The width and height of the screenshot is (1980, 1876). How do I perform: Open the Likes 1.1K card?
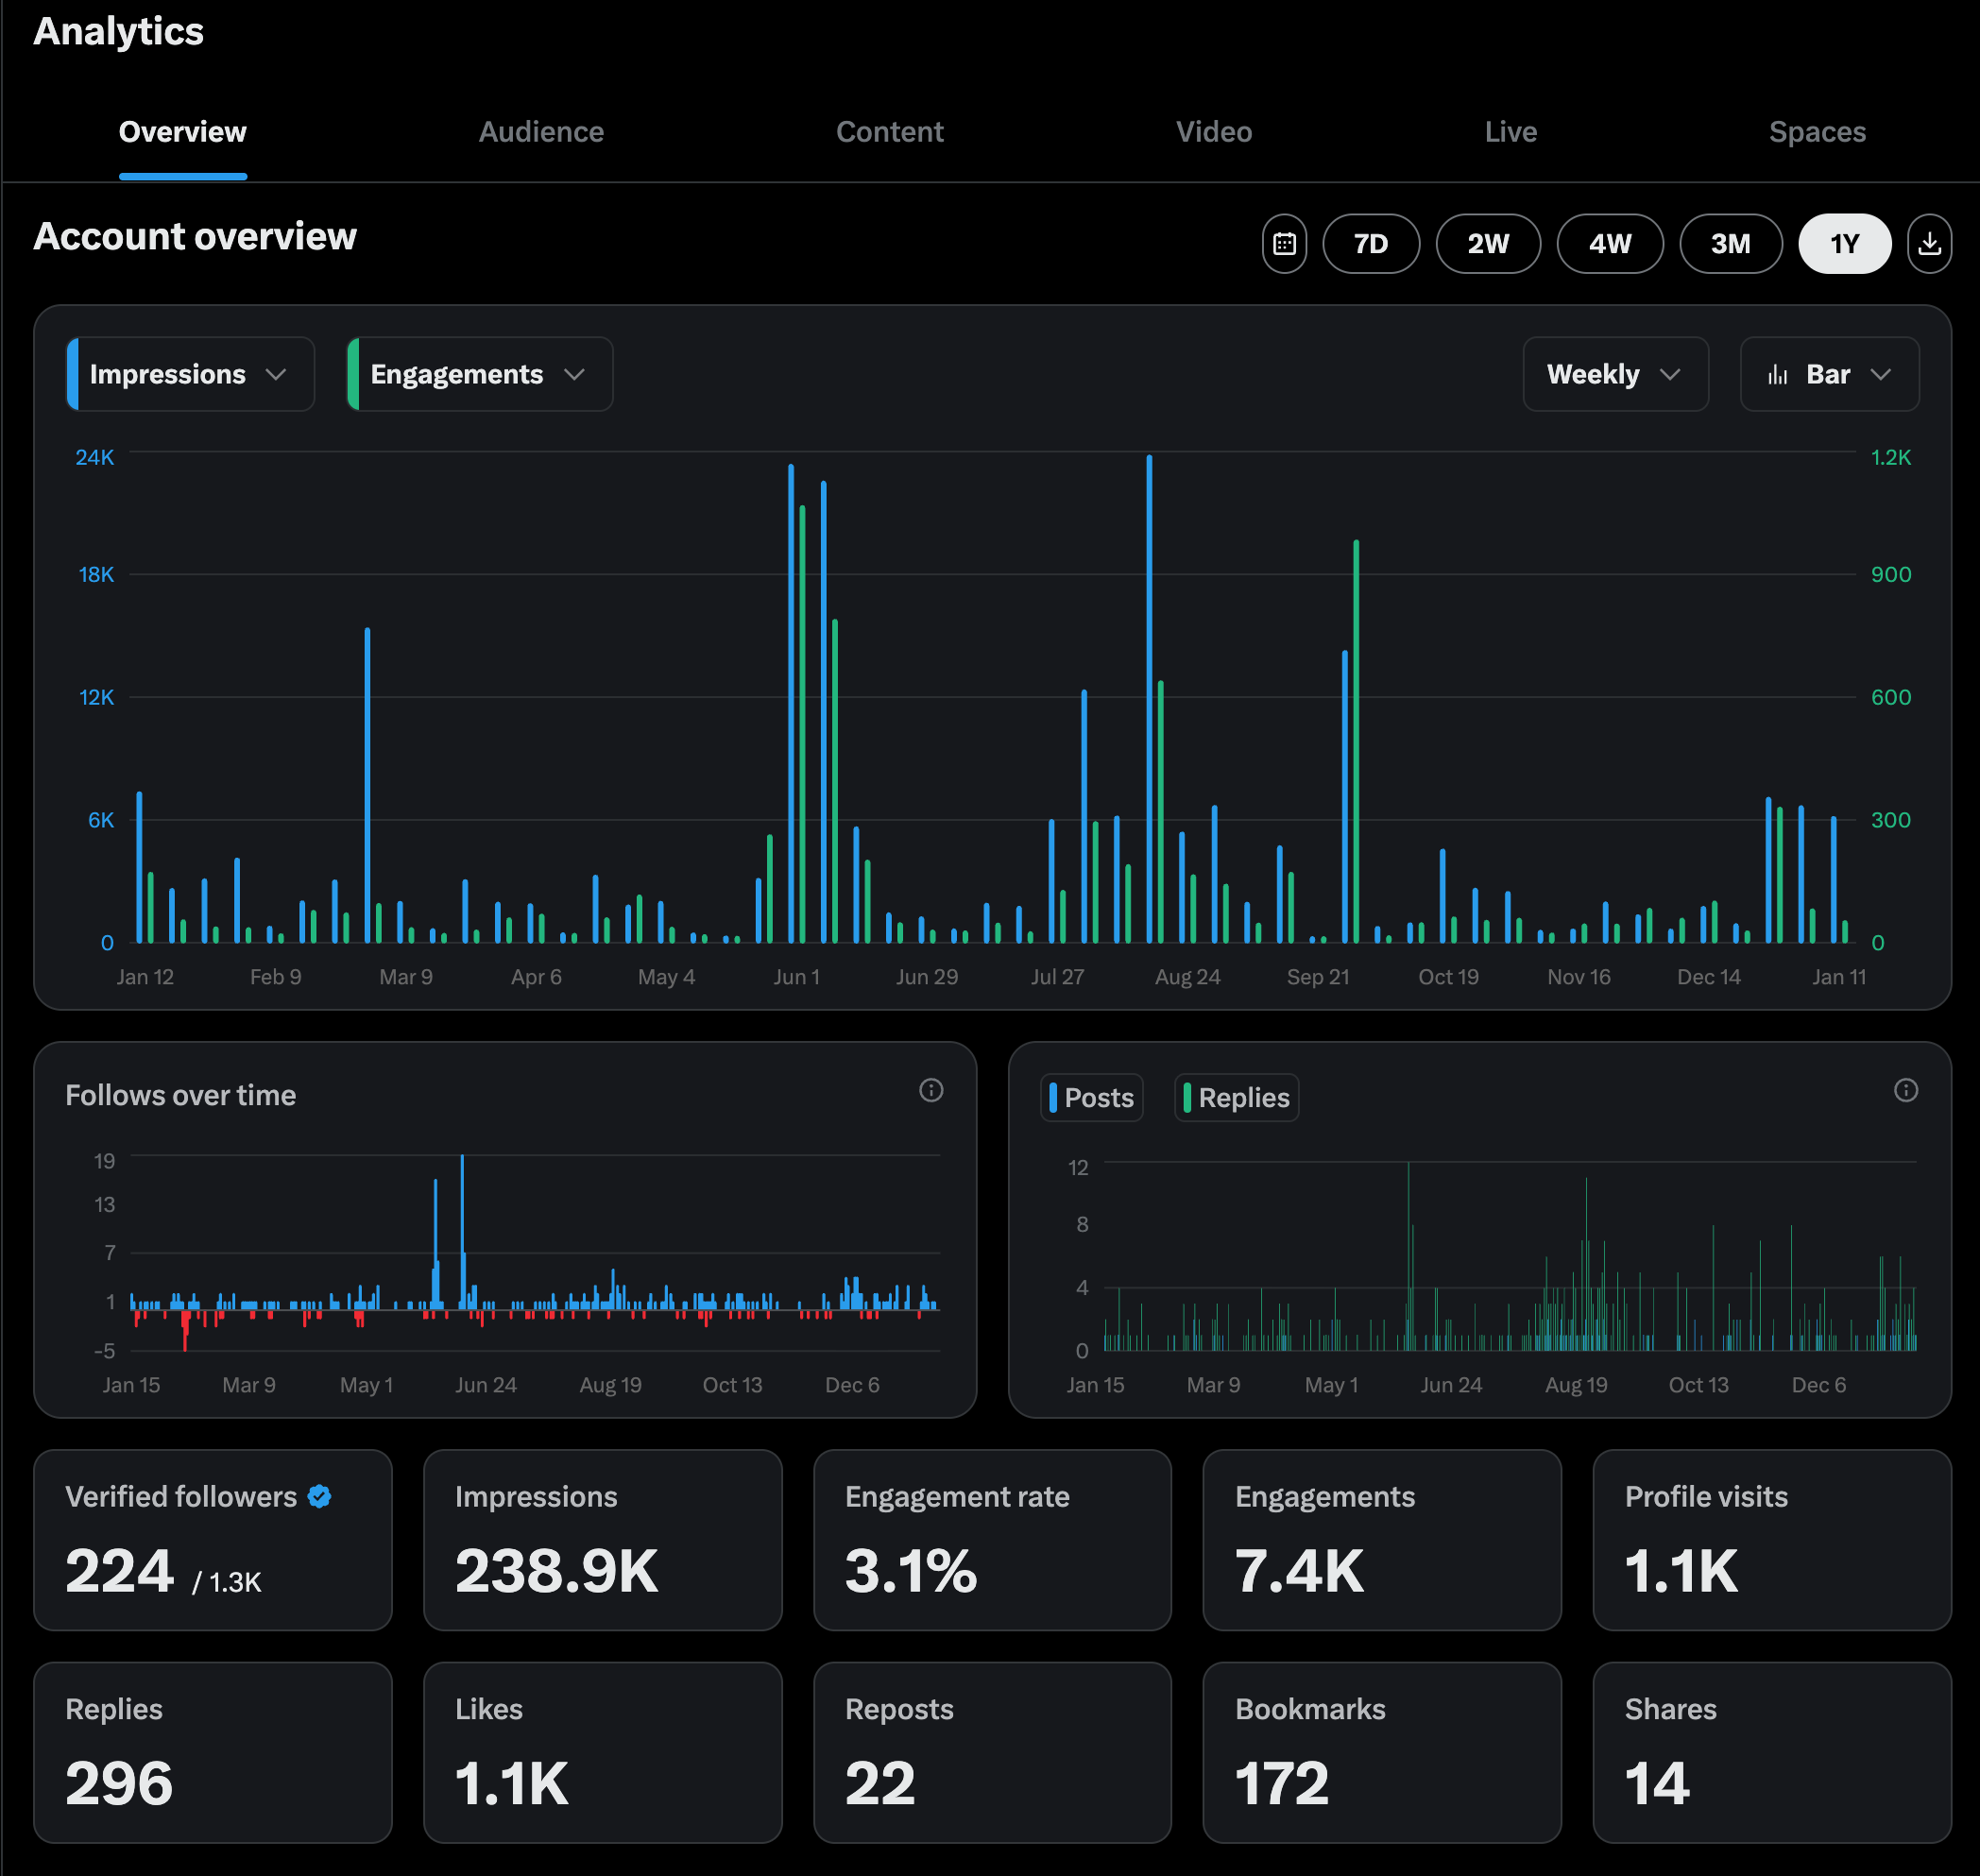click(603, 1752)
